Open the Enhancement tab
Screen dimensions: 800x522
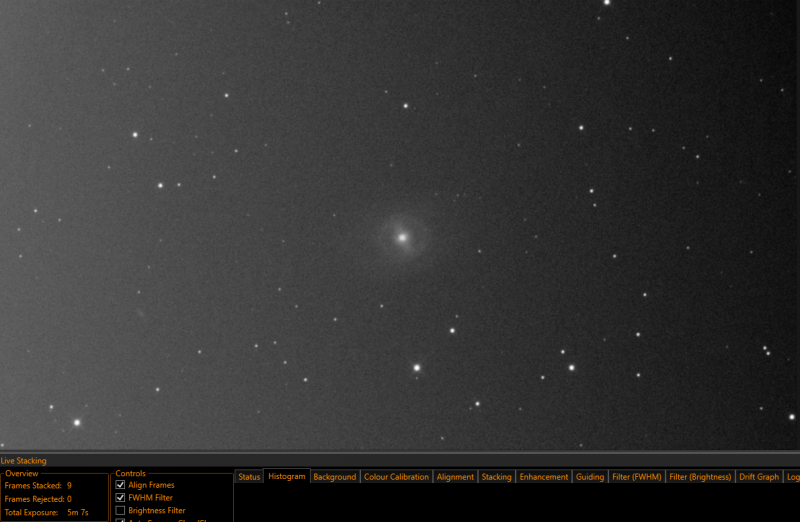(544, 477)
